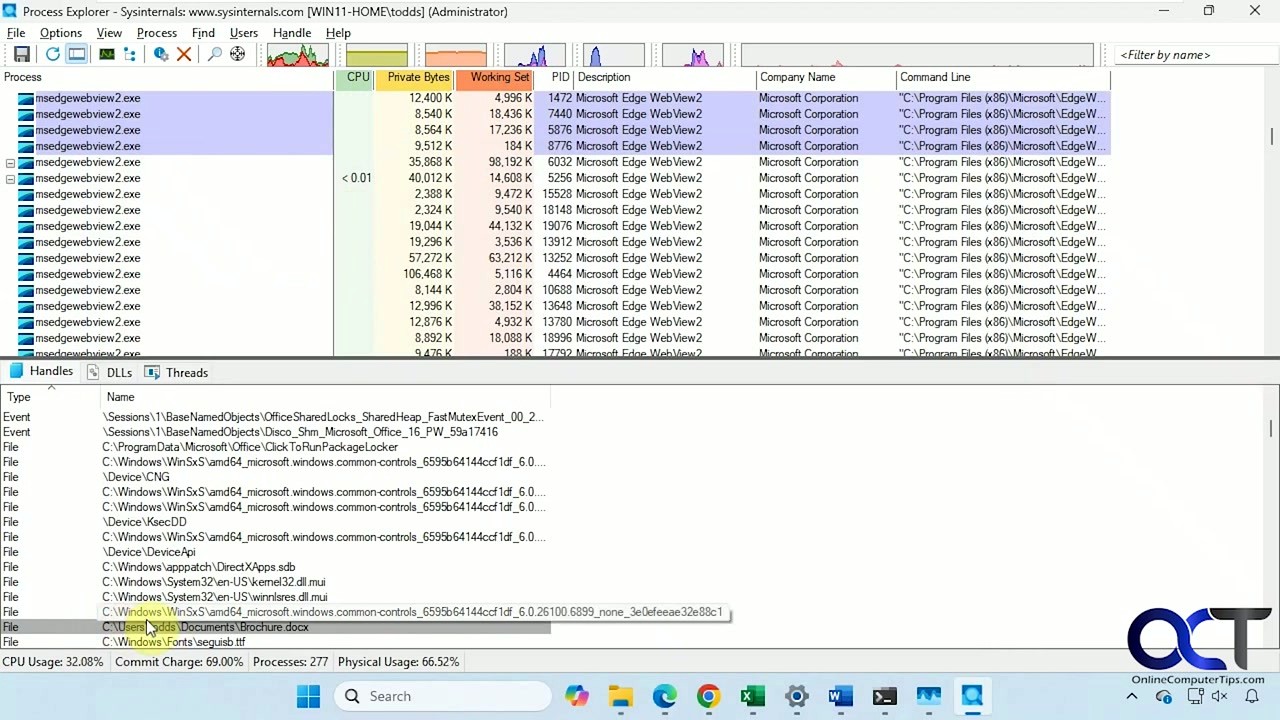
Task: Collapse the second msedgewebview2.exe group
Action: click(9, 178)
